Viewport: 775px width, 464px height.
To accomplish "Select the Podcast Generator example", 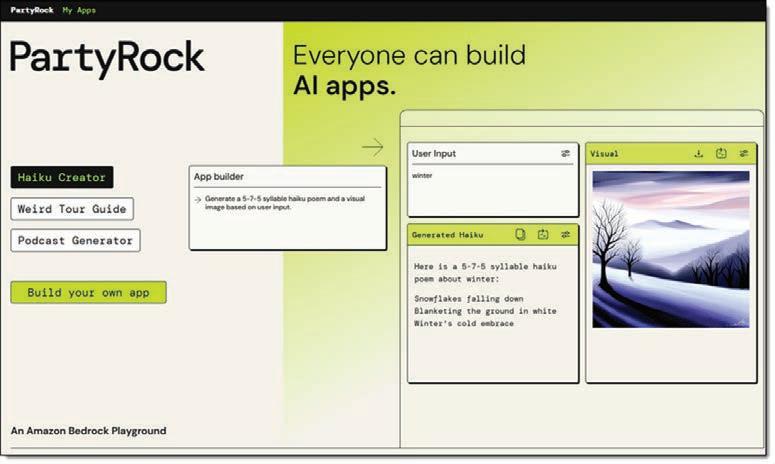I will (75, 241).
